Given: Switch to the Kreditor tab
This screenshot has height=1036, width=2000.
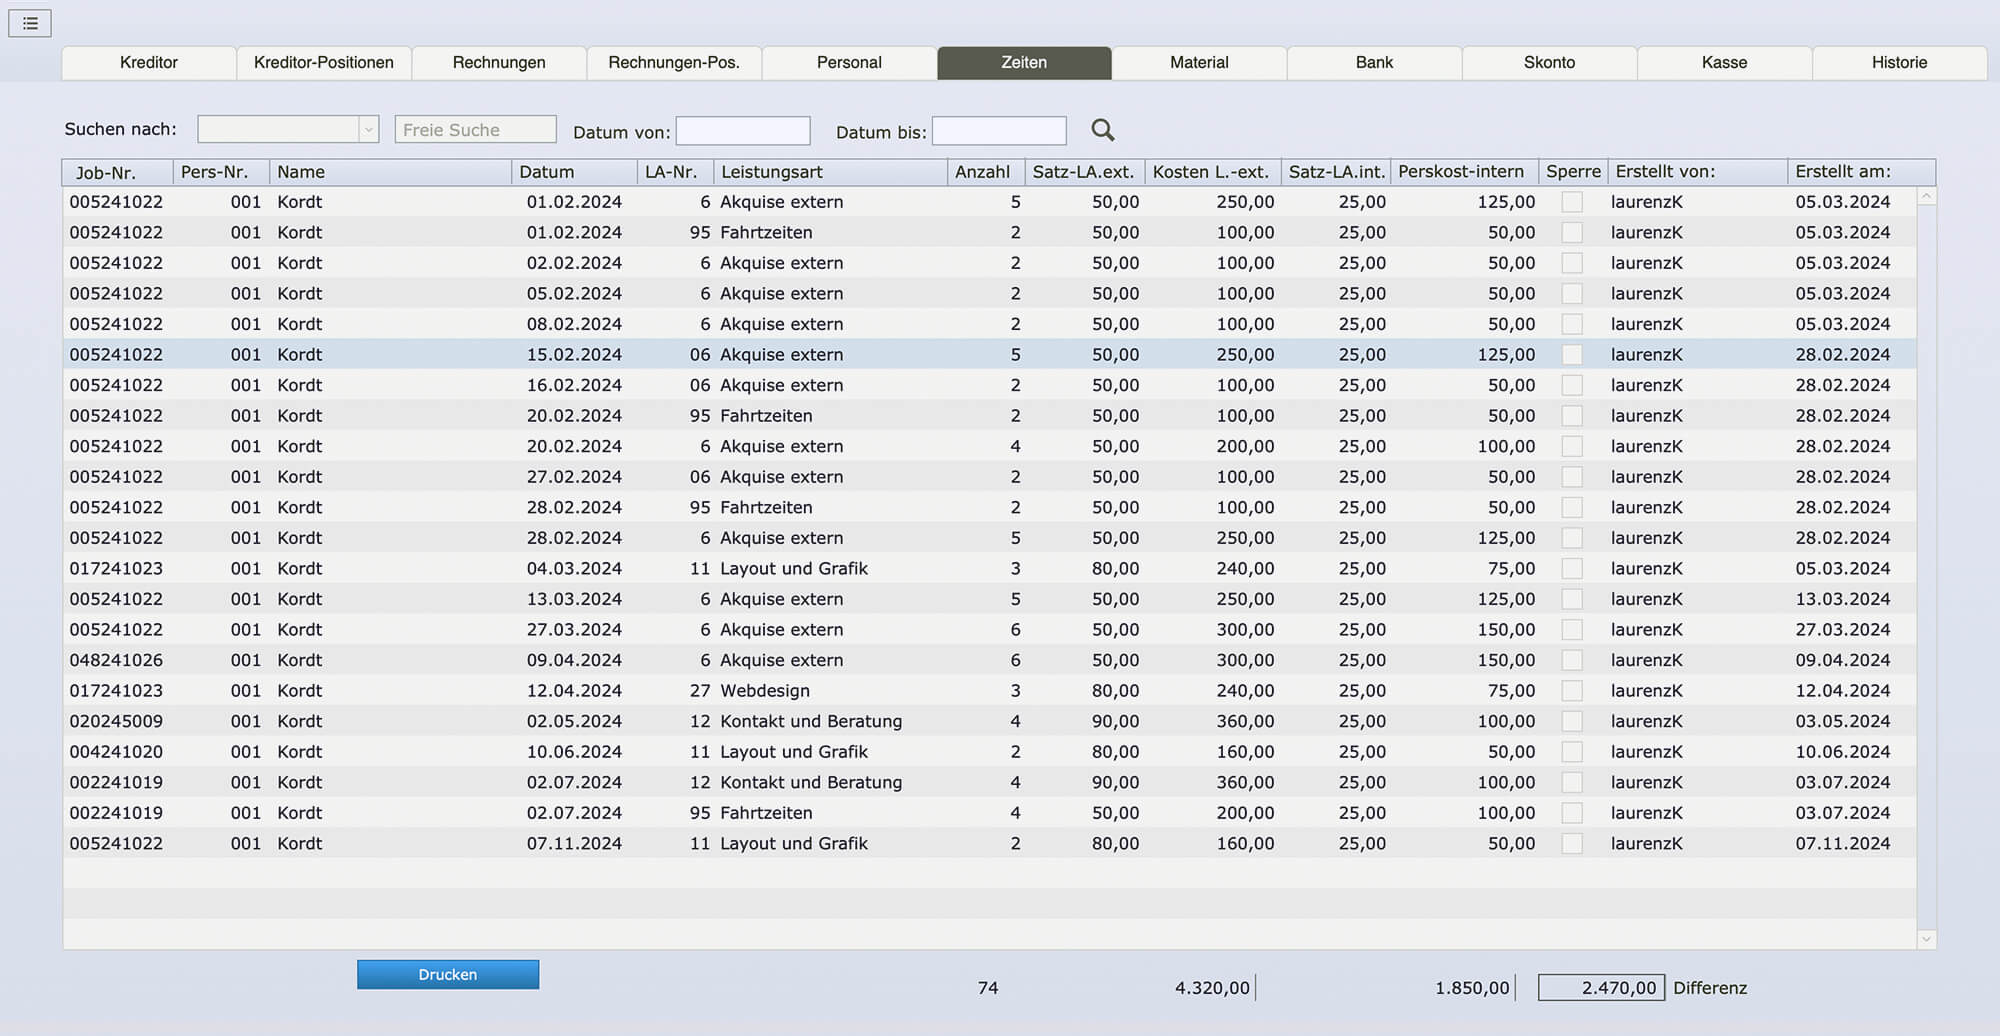Looking at the screenshot, I should 149,62.
